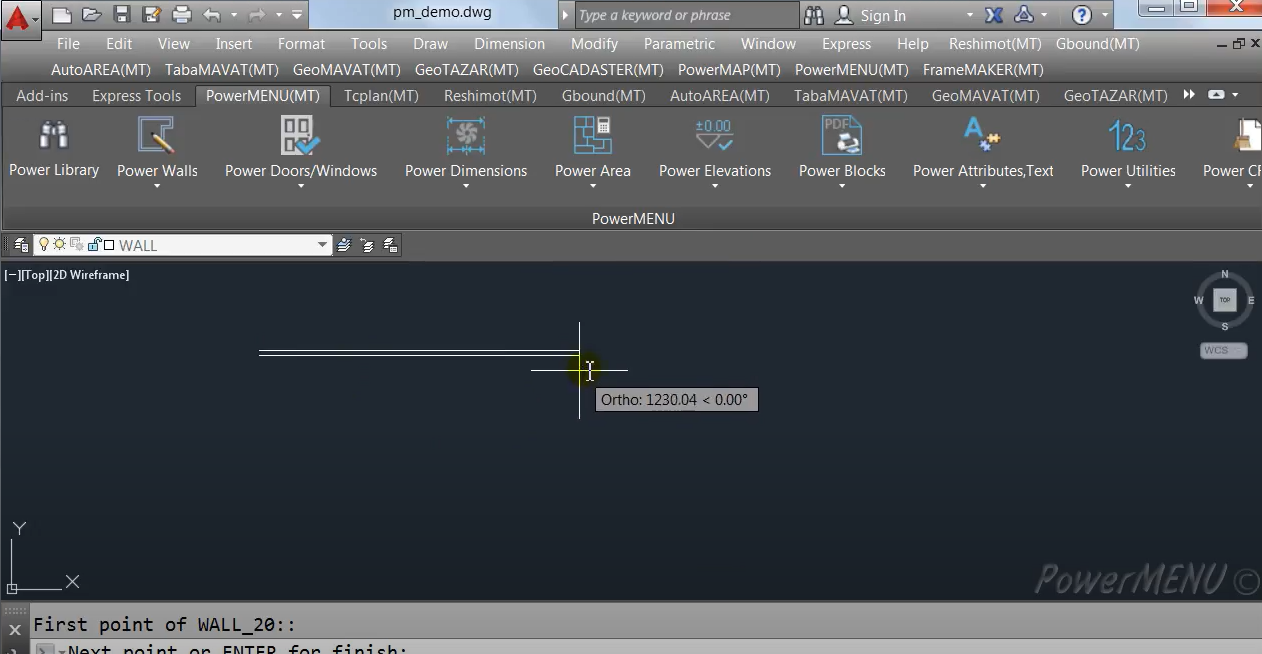Click the Redo arrow icon
1262x654 pixels.
point(257,15)
